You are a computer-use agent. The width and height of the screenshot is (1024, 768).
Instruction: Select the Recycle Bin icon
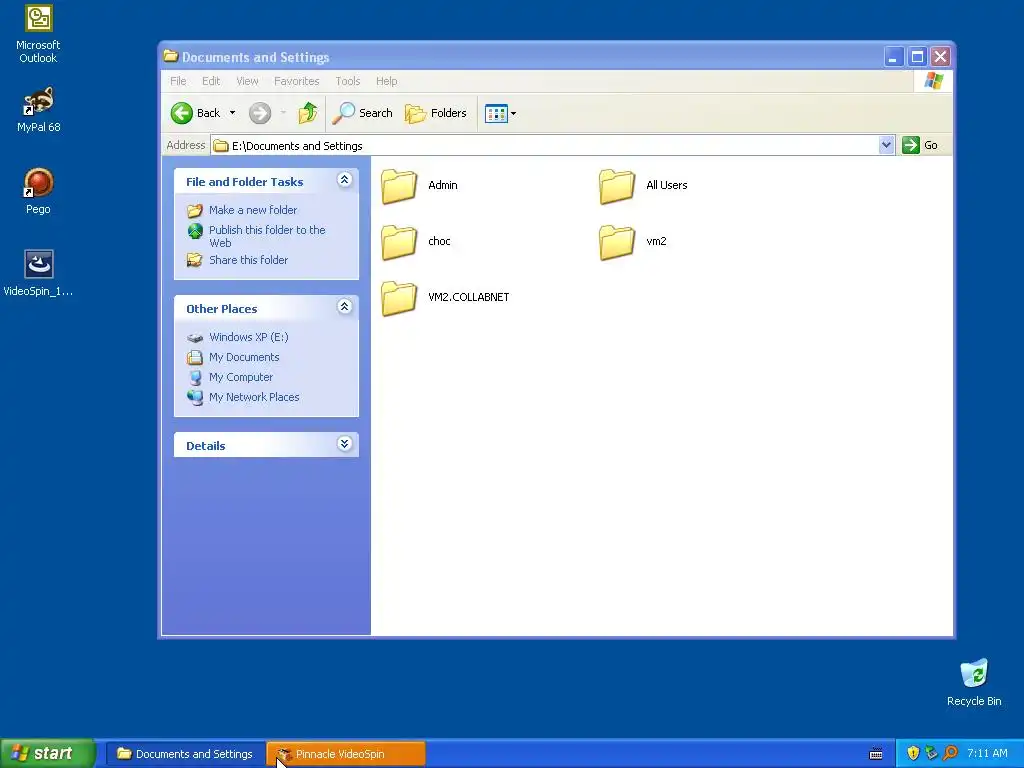[974, 682]
